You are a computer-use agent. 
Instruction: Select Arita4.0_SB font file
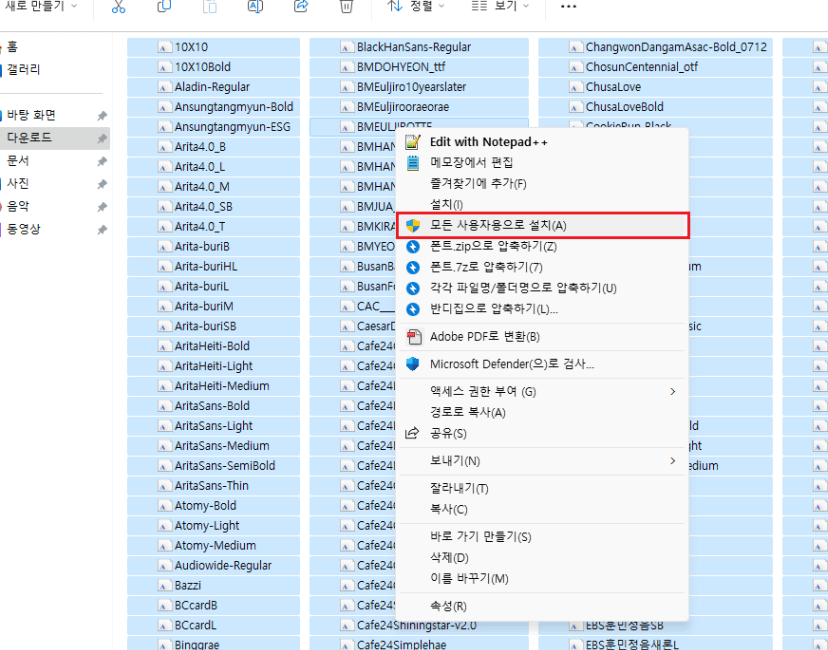pyautogui.click(x=213, y=206)
